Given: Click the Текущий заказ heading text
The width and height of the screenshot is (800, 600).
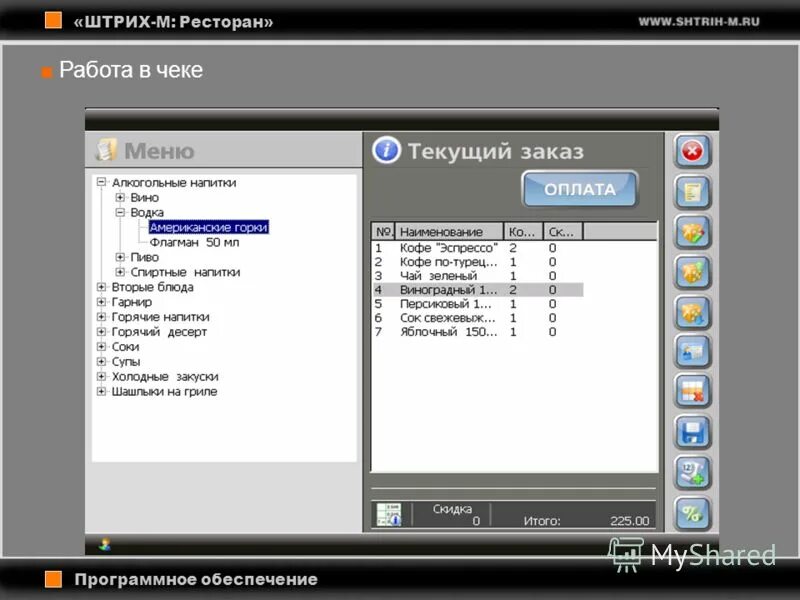Looking at the screenshot, I should (495, 152).
